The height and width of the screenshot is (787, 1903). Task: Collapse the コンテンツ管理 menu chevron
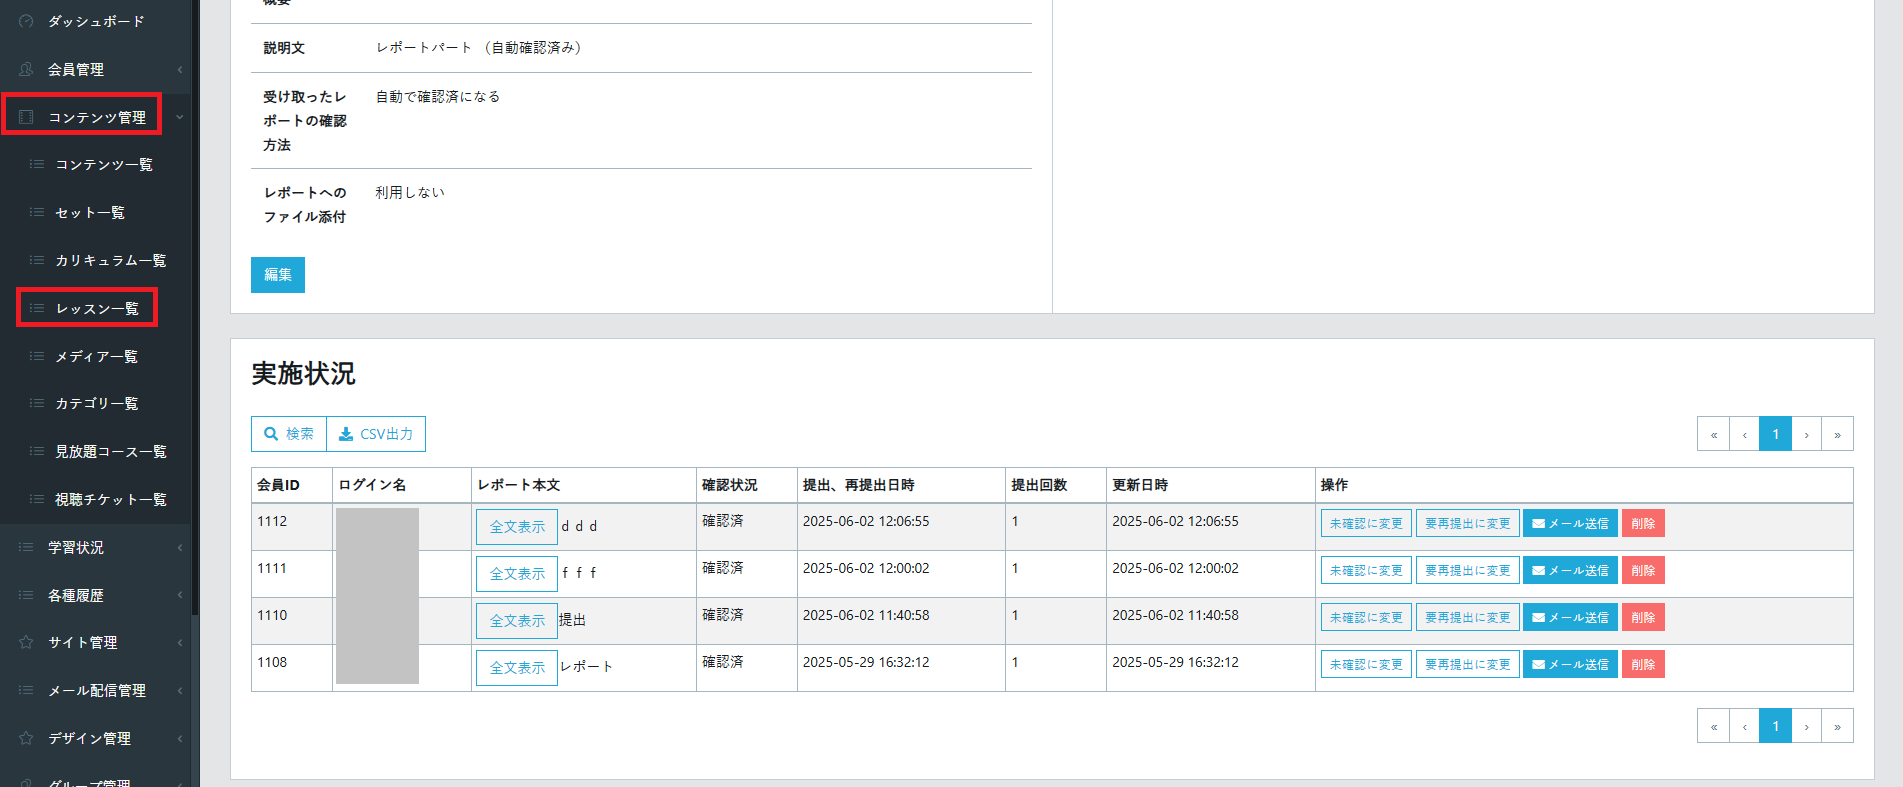coord(180,117)
